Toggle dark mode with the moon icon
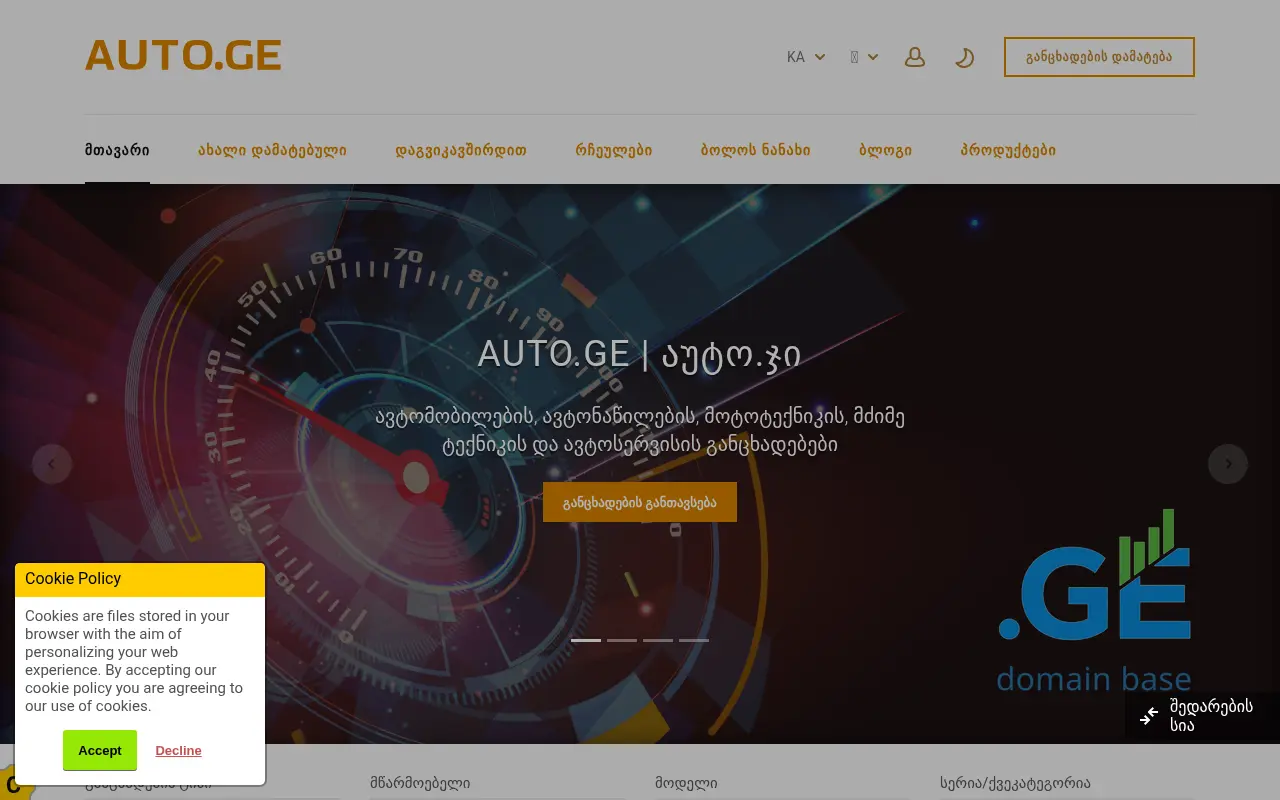Viewport: 1280px width, 800px height. tap(964, 57)
